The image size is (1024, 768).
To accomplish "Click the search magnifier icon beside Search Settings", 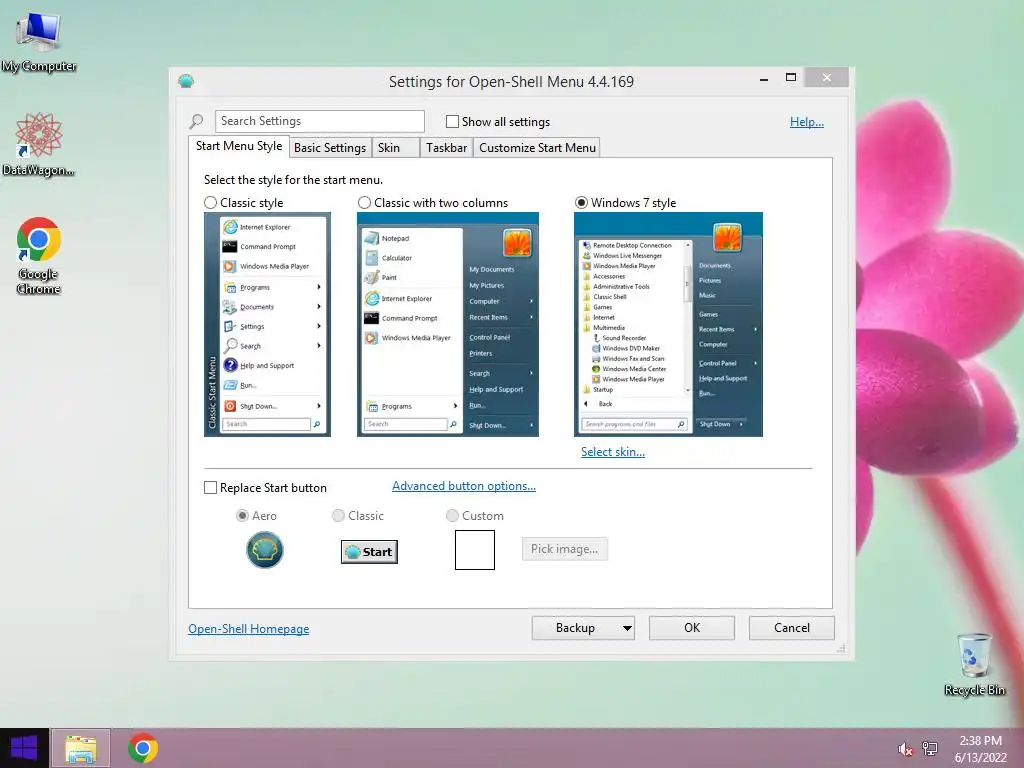I will click(196, 121).
